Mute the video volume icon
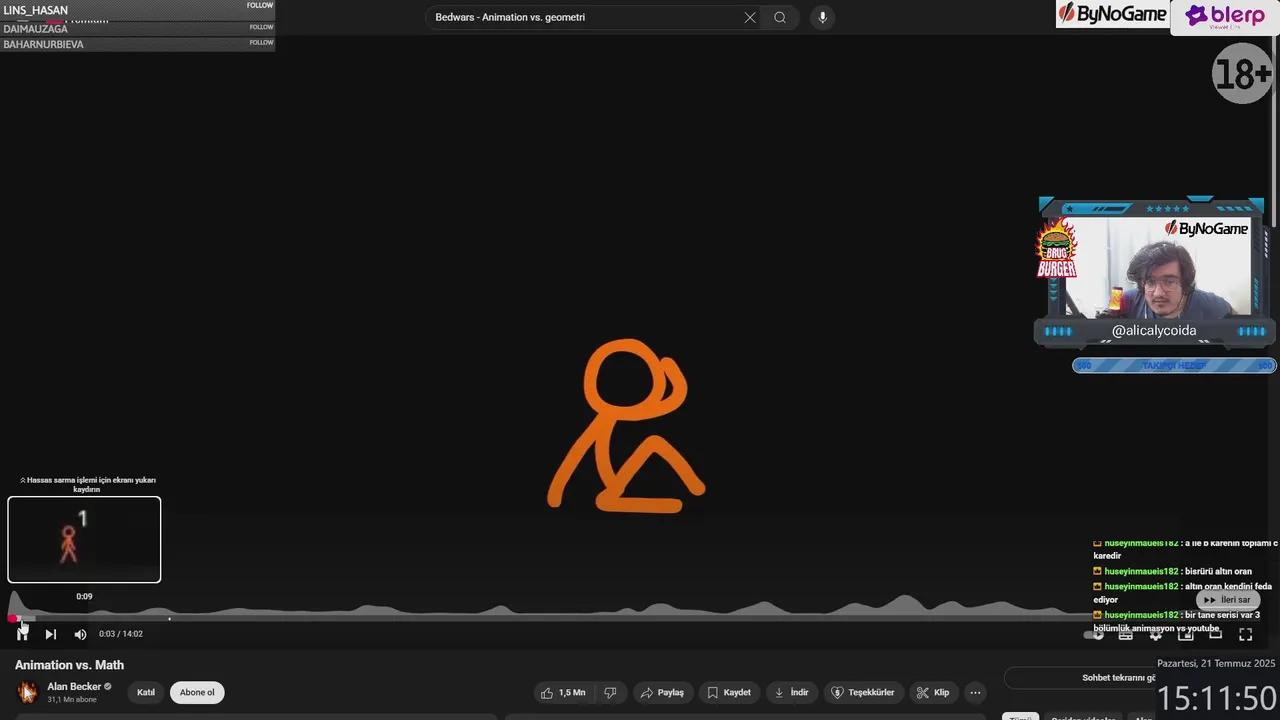Image resolution: width=1280 pixels, height=720 pixels. tap(80, 634)
